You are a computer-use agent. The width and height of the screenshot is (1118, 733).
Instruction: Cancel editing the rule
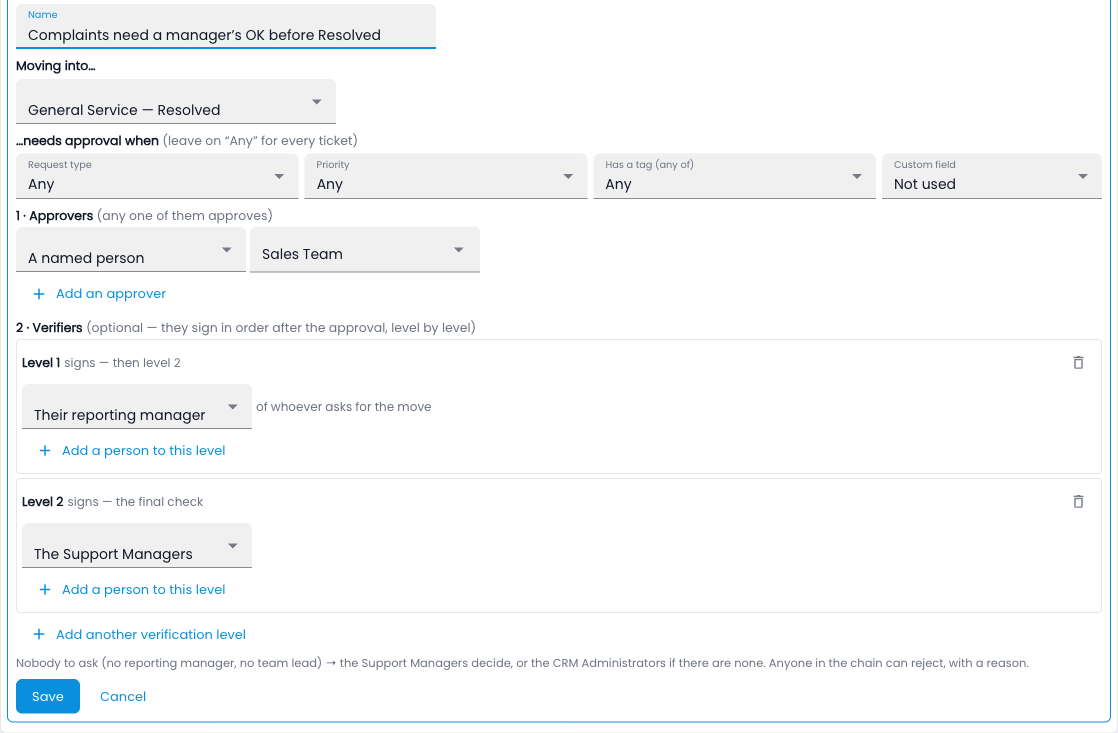point(123,697)
